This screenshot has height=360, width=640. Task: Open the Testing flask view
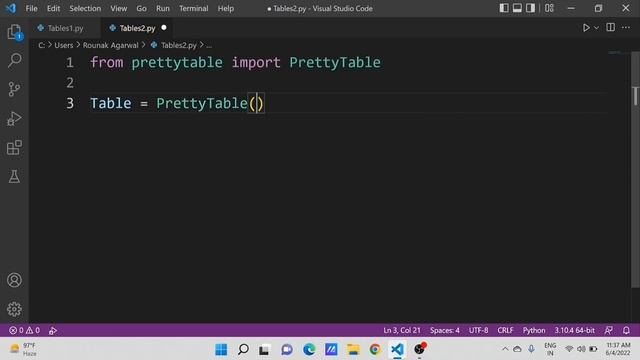[x=14, y=176]
